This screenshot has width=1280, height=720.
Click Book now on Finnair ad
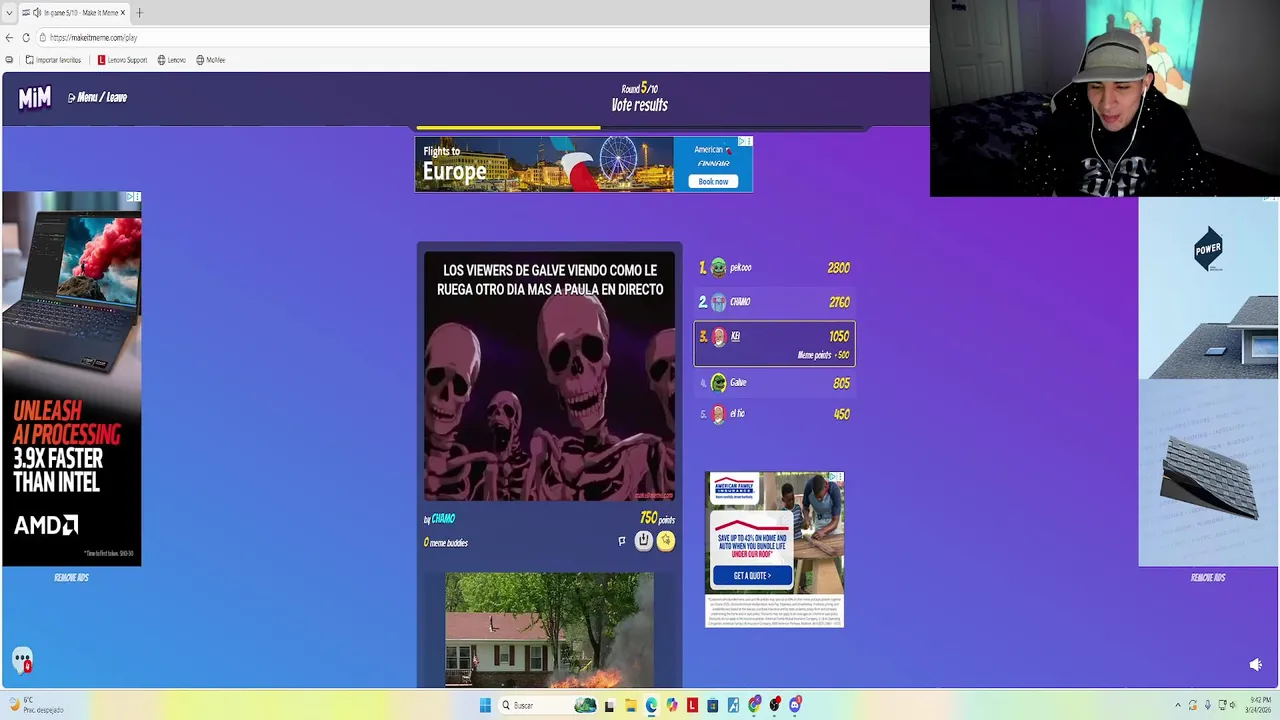point(713,181)
